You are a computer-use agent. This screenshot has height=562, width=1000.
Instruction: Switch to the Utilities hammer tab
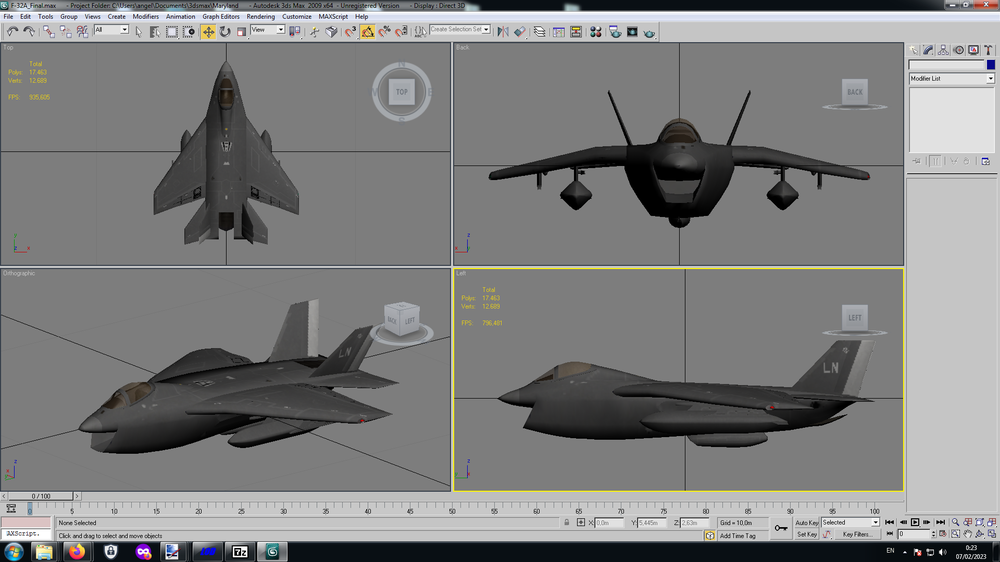pos(988,50)
